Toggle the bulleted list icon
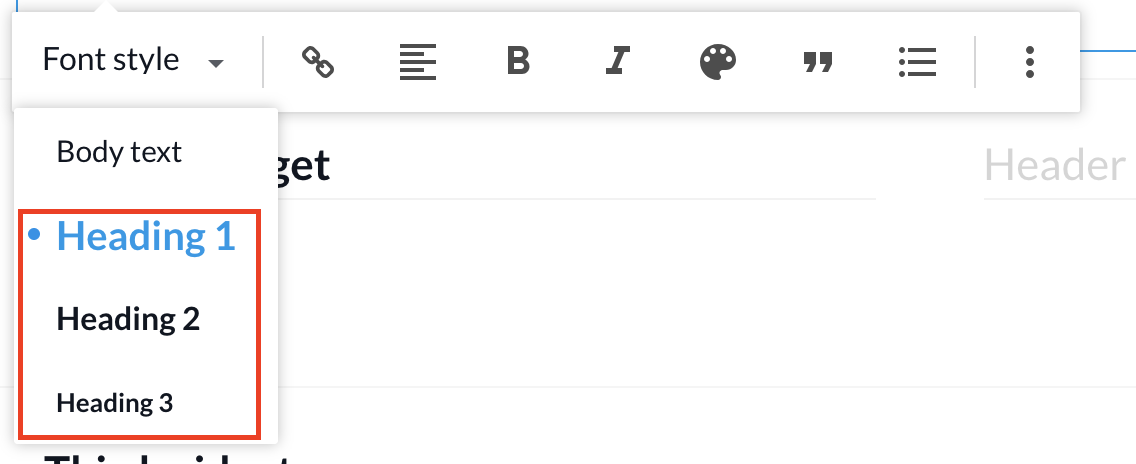The width and height of the screenshot is (1136, 464). [917, 63]
